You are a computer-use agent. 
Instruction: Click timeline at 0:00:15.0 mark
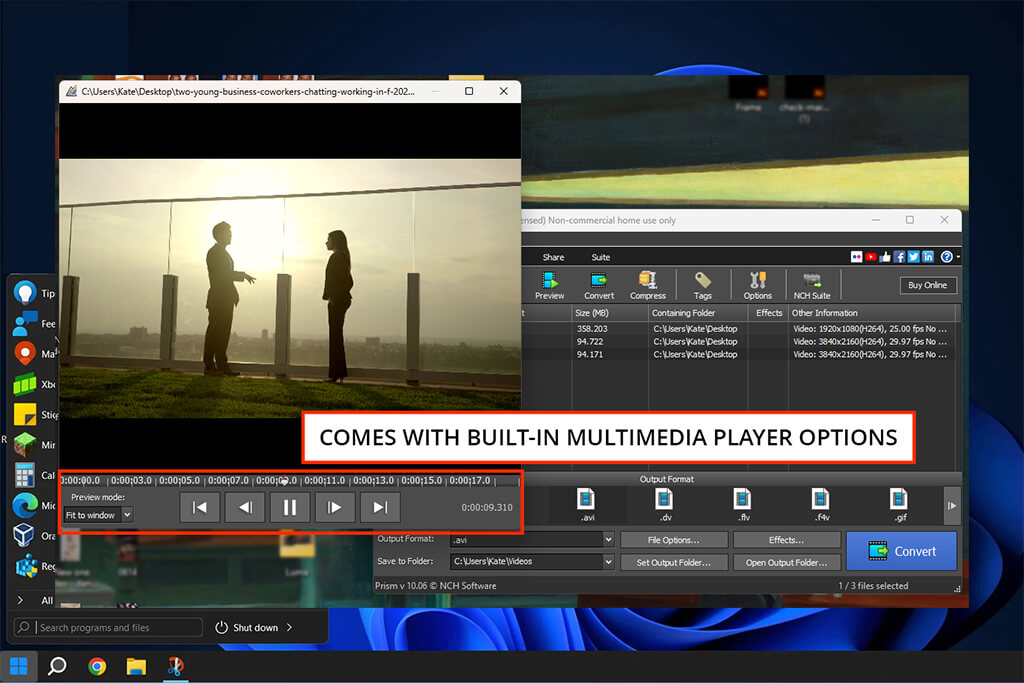[421, 481]
